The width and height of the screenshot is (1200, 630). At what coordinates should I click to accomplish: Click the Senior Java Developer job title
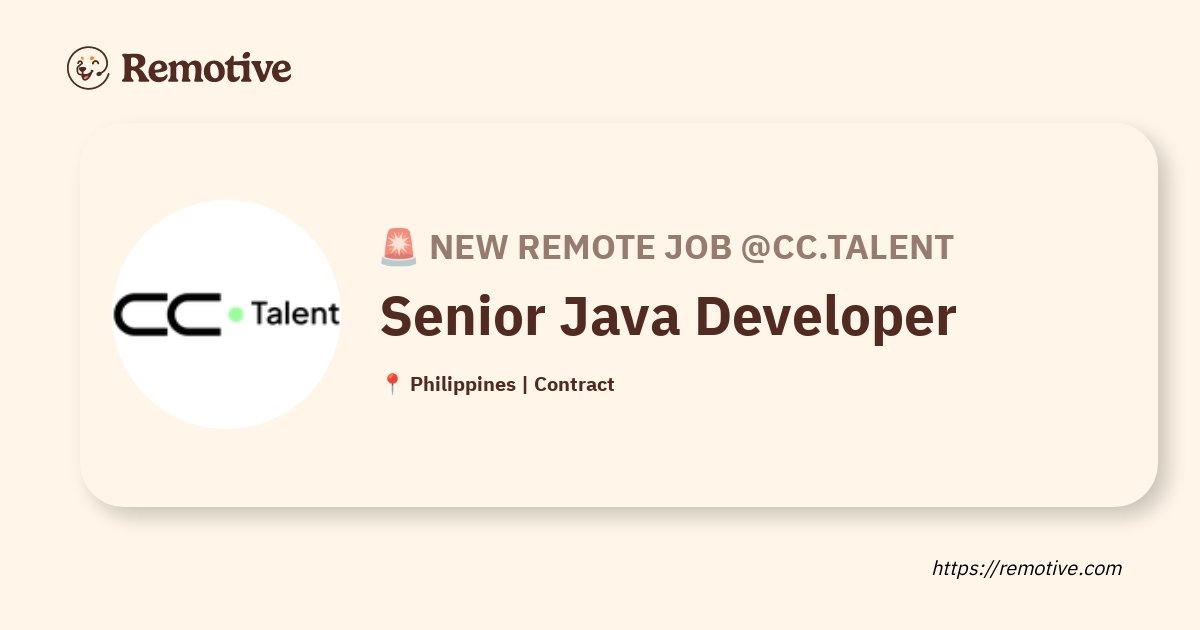pyautogui.click(x=668, y=317)
